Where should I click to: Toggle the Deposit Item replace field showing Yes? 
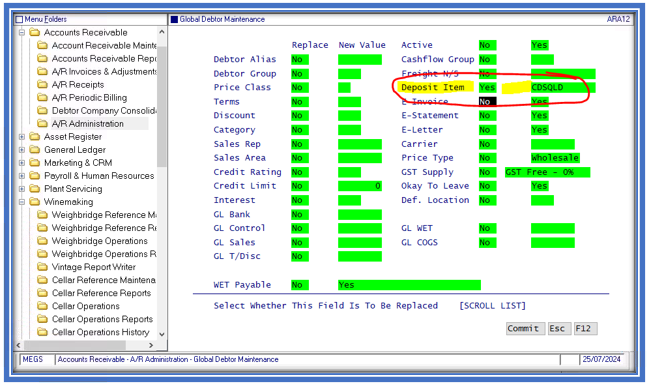(x=487, y=87)
